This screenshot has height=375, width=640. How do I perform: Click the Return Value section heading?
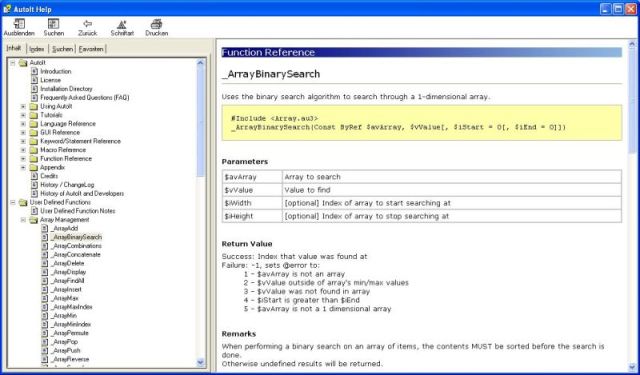coord(247,244)
